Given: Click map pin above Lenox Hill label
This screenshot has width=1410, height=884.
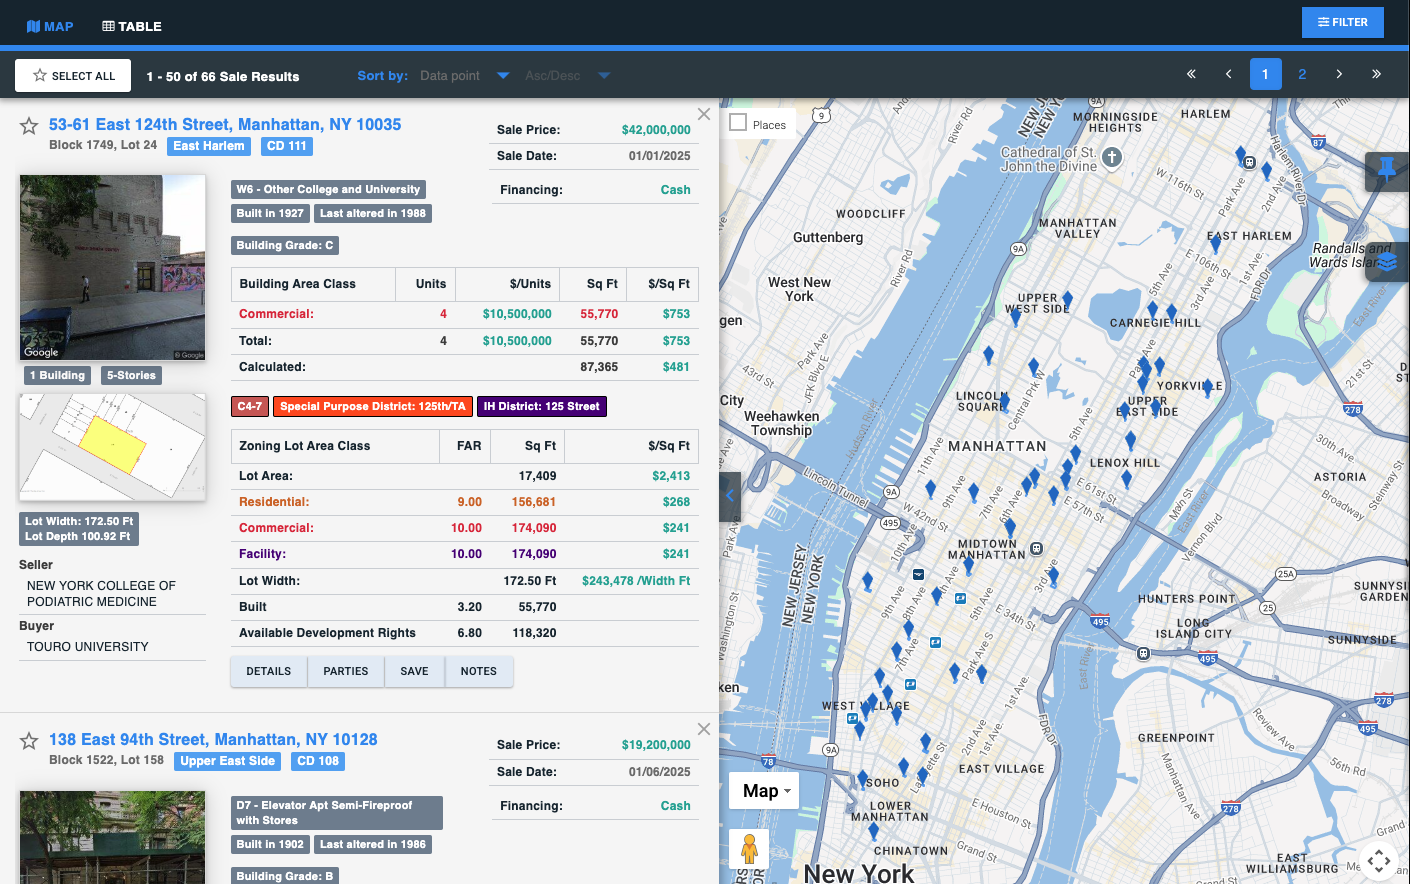Looking at the screenshot, I should click(1130, 440).
